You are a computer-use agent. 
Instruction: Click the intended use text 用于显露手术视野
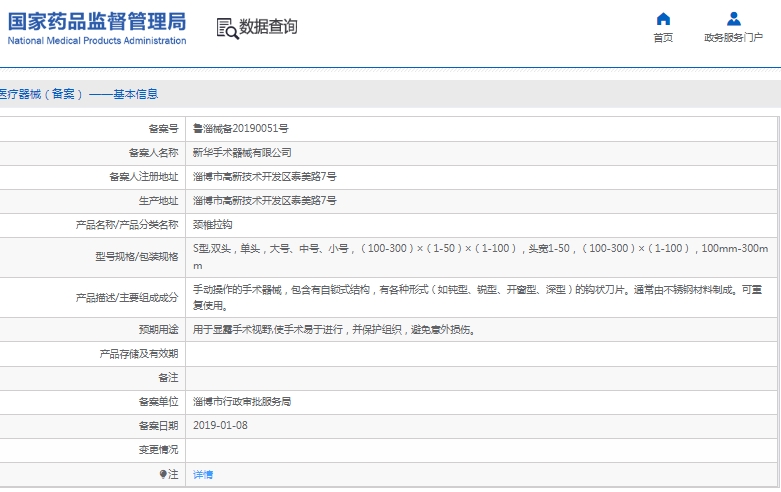[334, 330]
